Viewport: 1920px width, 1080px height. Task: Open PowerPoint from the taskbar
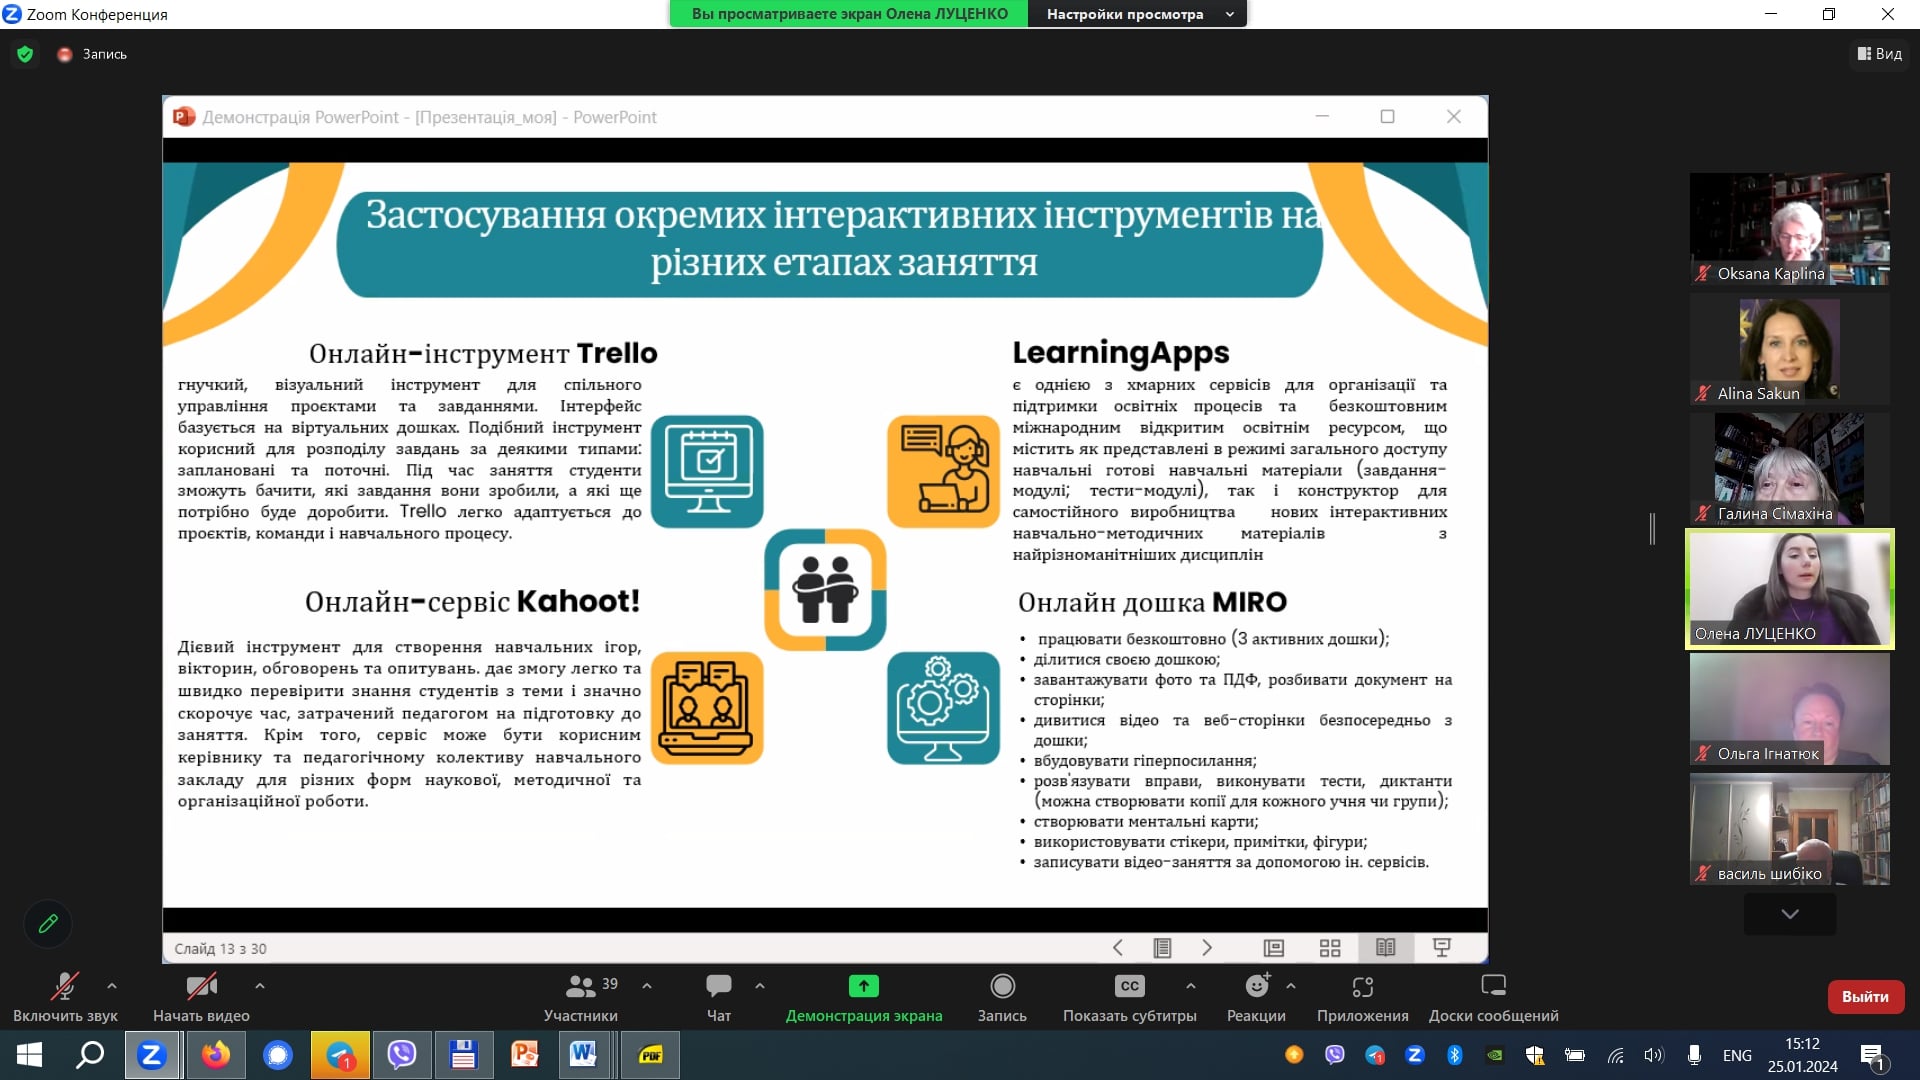pyautogui.click(x=525, y=1055)
